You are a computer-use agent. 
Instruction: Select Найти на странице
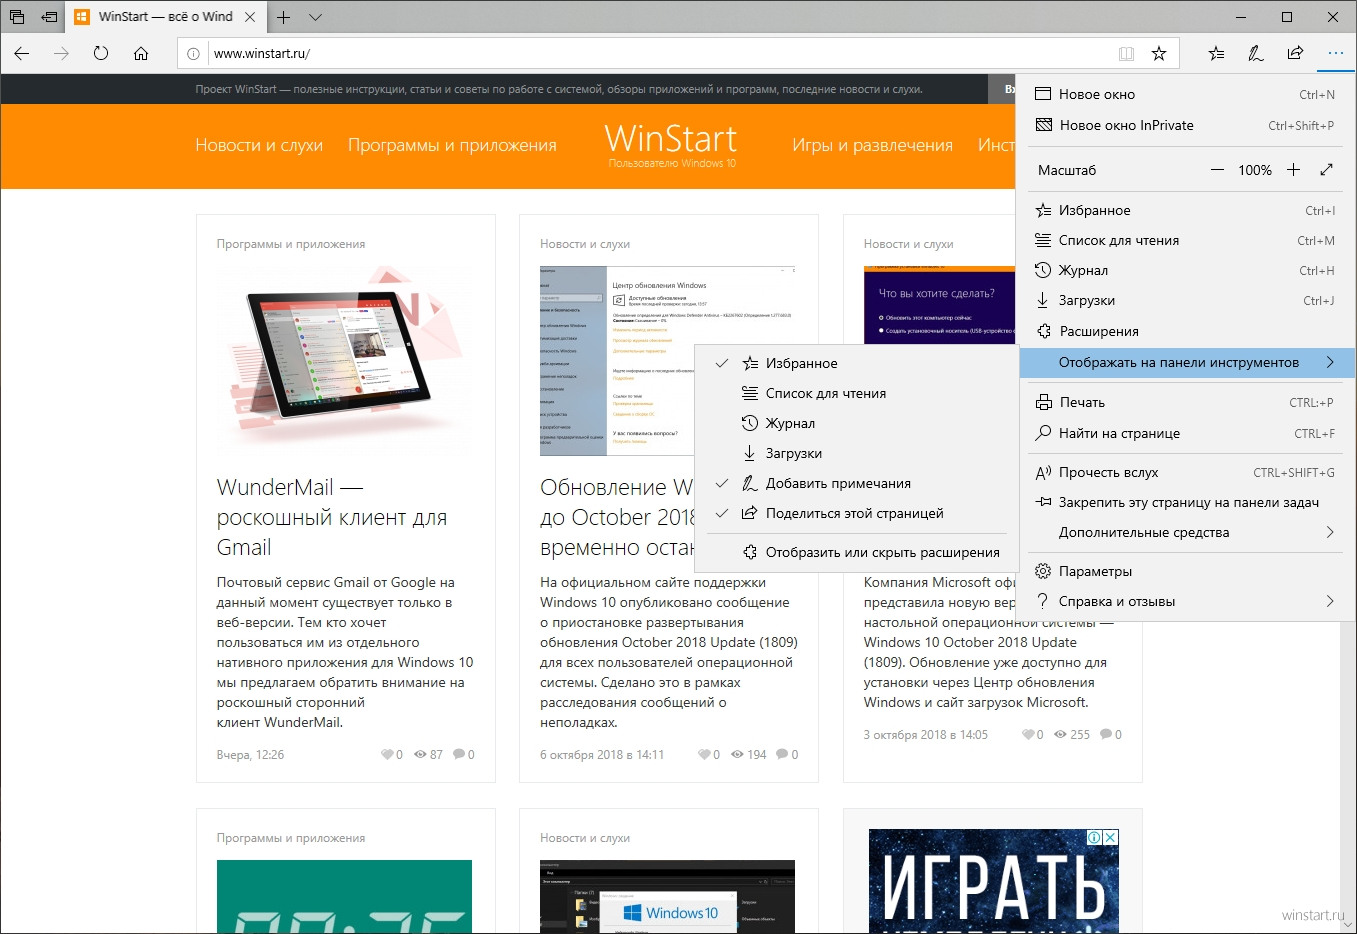(1185, 433)
